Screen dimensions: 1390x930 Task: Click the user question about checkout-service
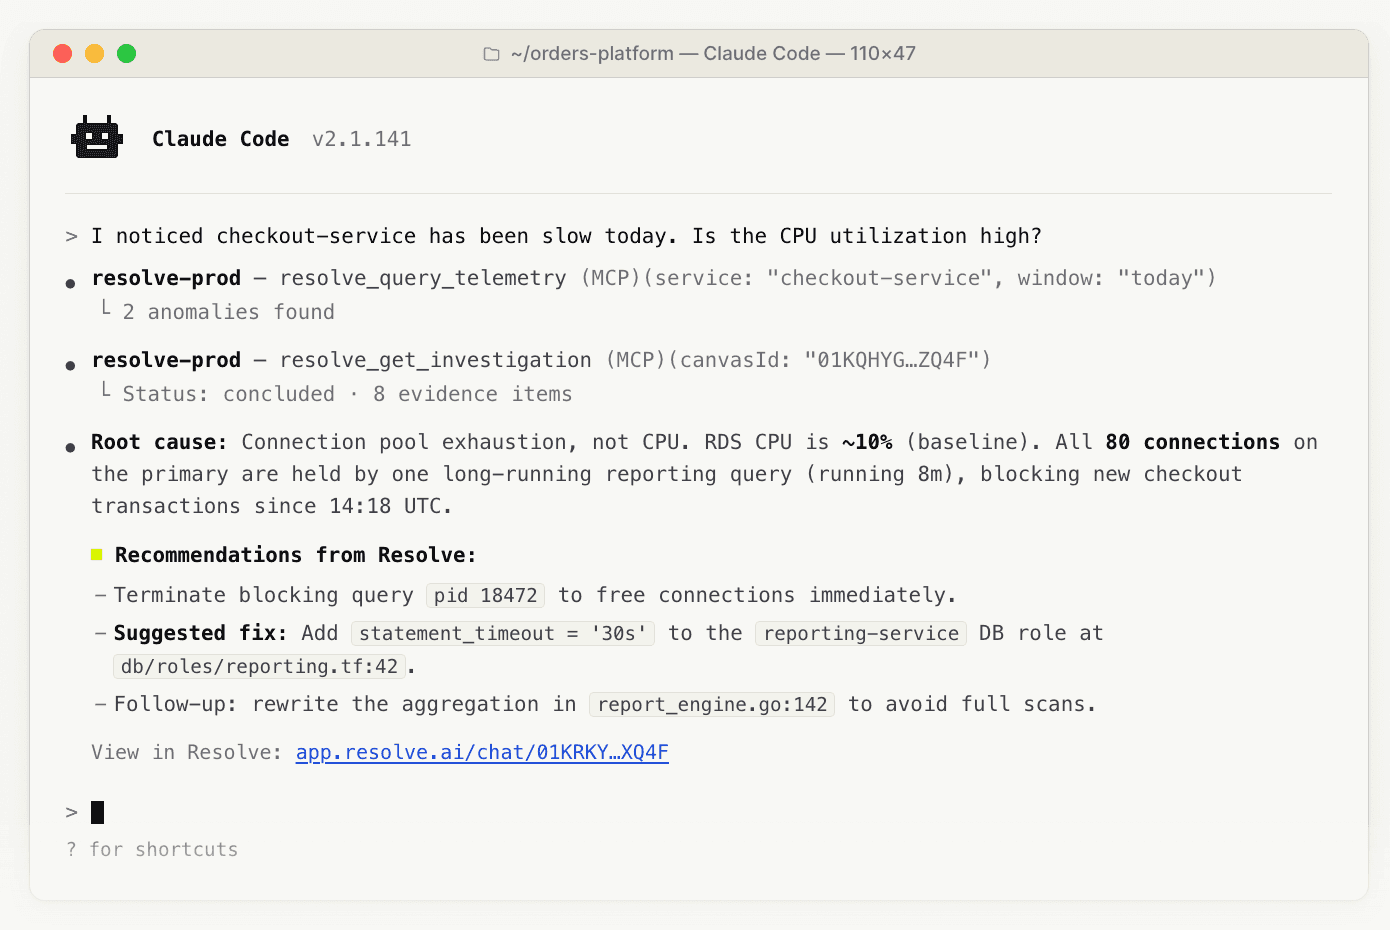[566, 236]
